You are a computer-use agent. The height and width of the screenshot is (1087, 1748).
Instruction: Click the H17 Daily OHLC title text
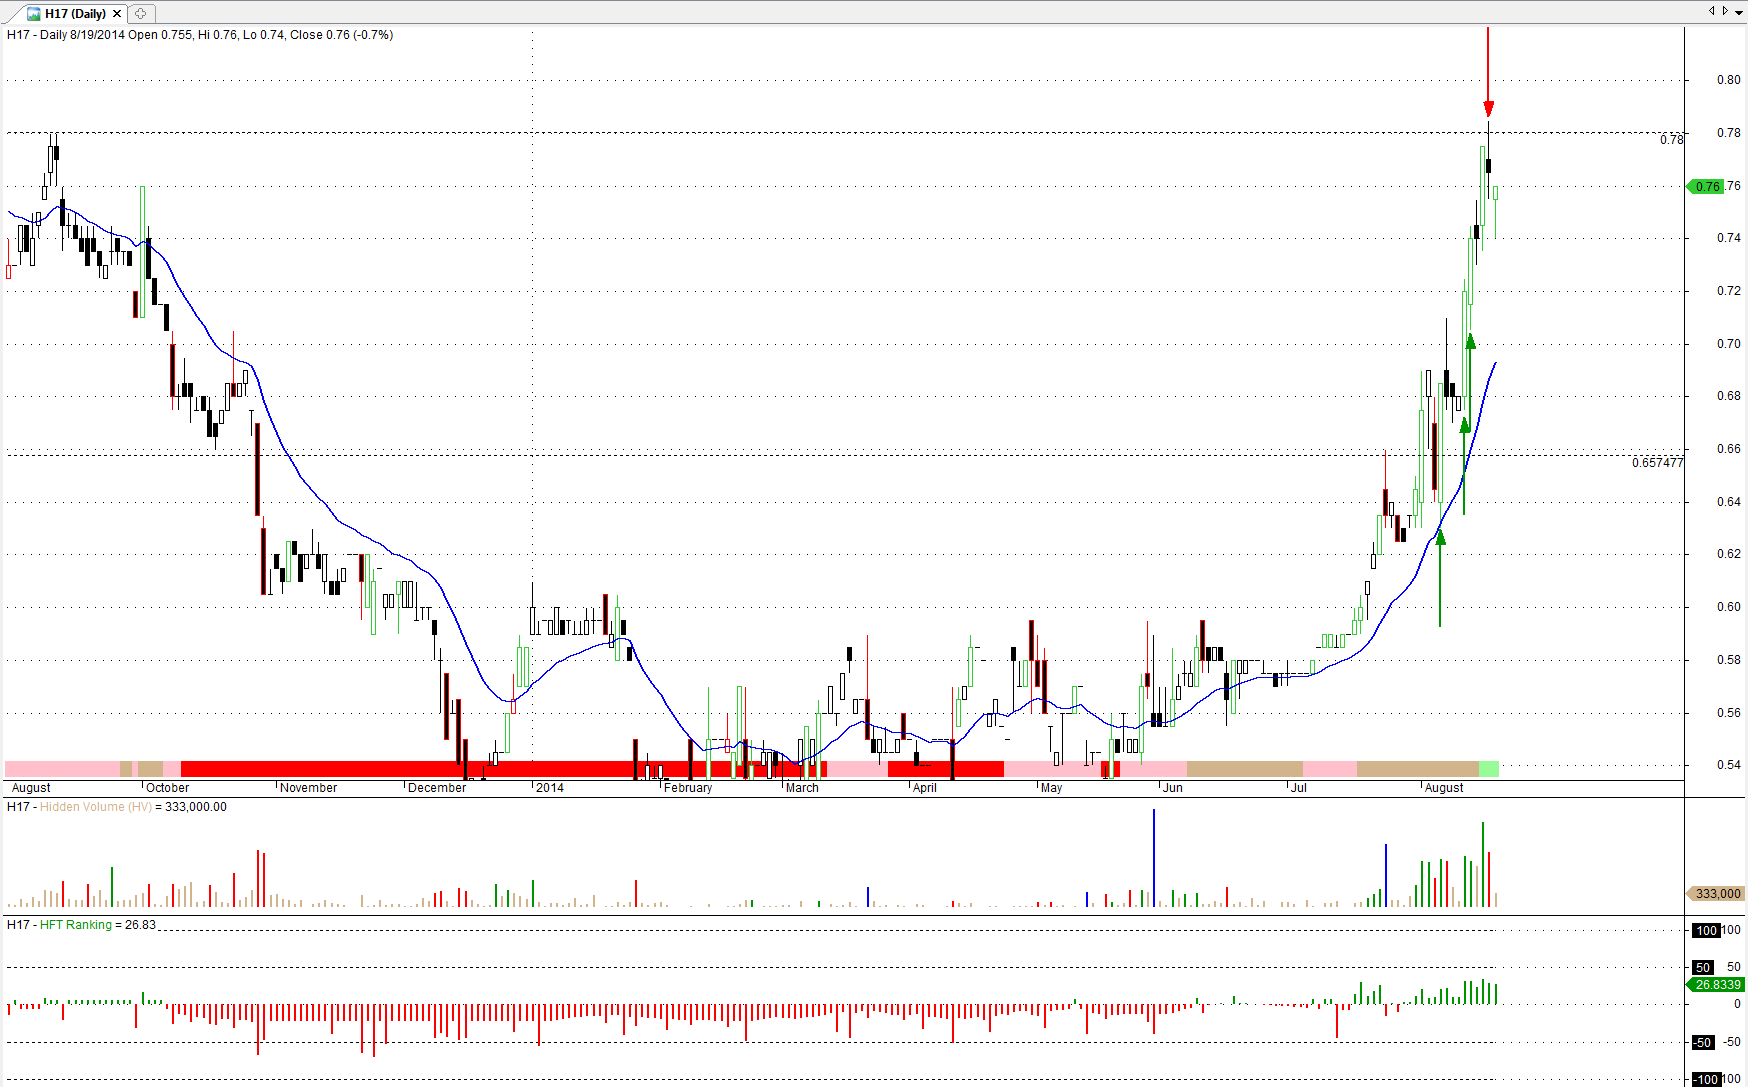click(200, 35)
